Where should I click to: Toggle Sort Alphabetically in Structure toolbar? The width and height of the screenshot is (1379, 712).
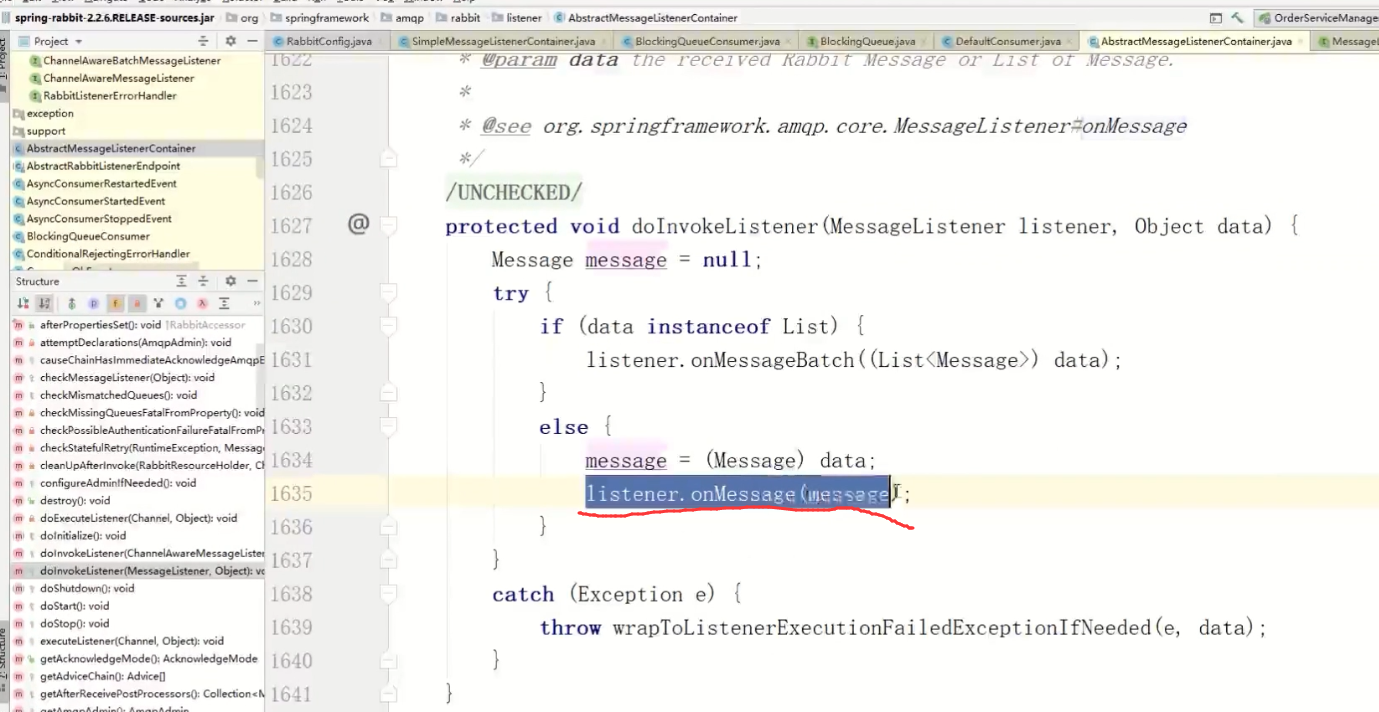pyautogui.click(x=44, y=303)
